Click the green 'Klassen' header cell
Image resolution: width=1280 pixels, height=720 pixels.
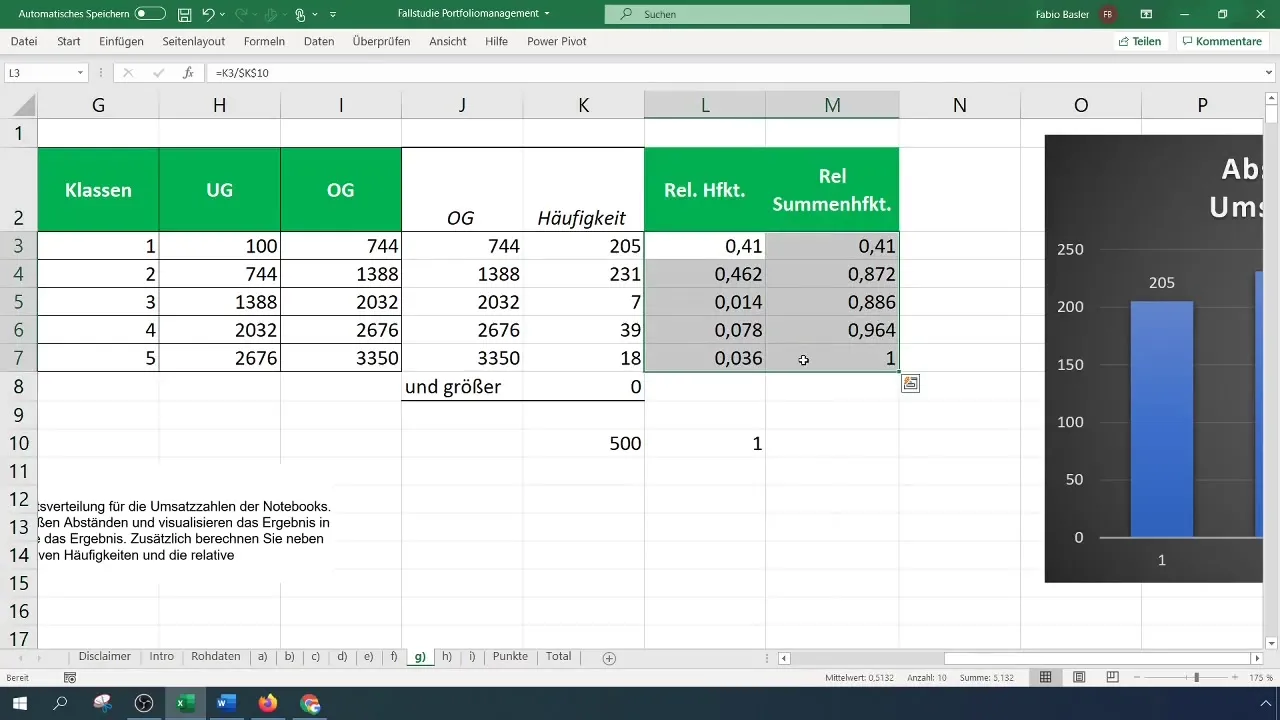[x=98, y=190]
